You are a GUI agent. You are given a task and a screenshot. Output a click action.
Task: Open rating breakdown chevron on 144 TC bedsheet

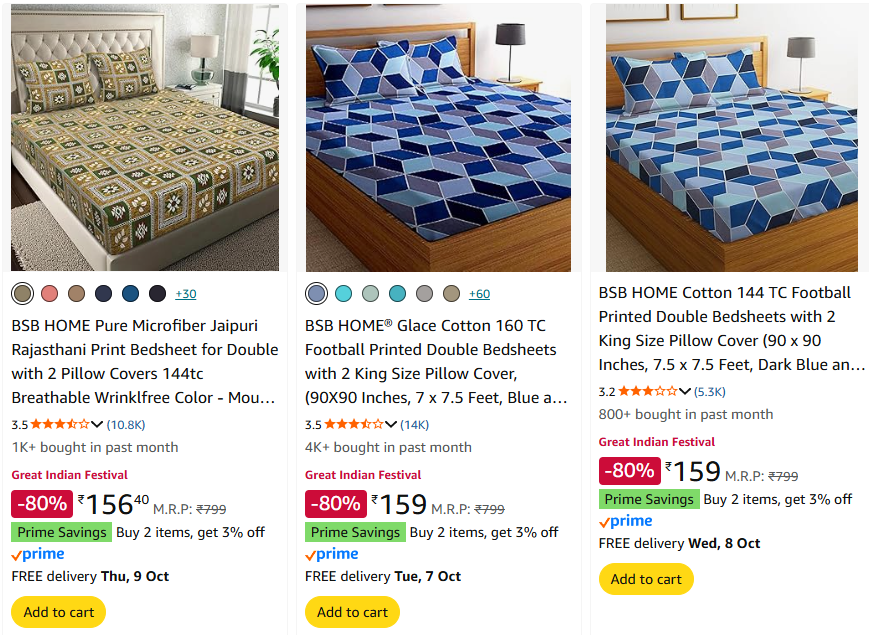click(x=685, y=391)
